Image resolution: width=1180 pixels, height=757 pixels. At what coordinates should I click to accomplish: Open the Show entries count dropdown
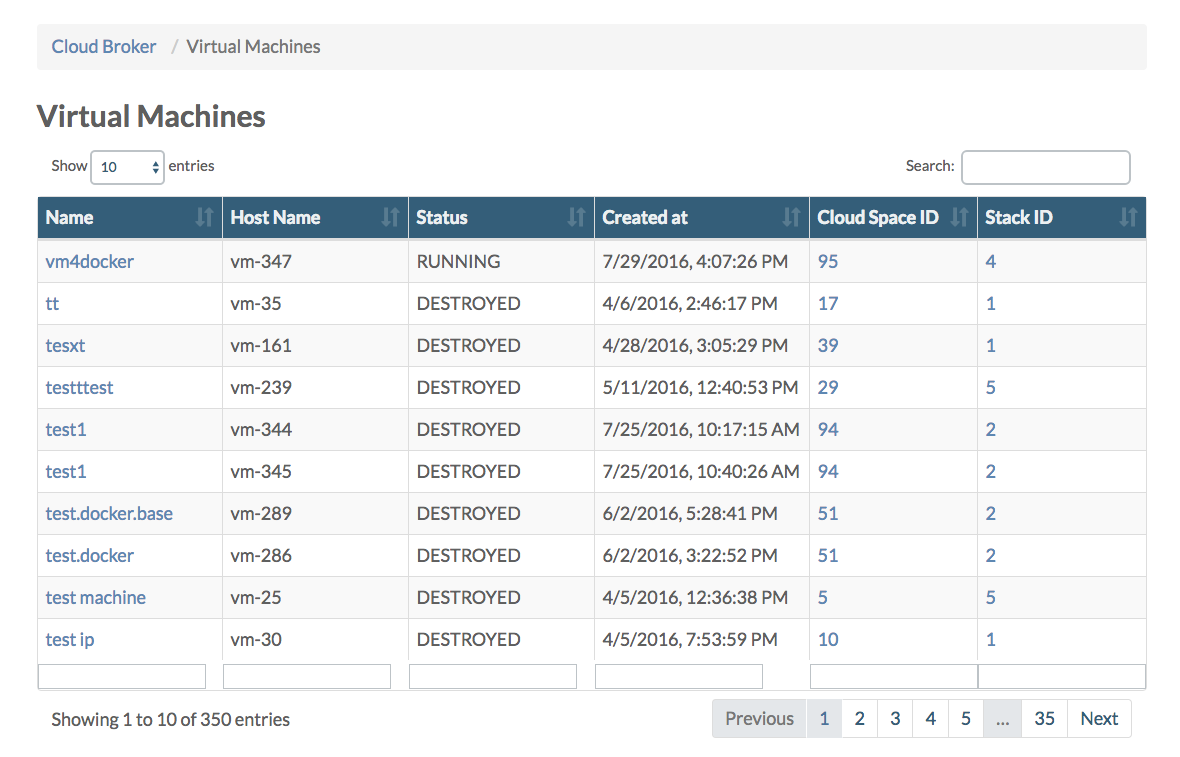click(x=128, y=167)
